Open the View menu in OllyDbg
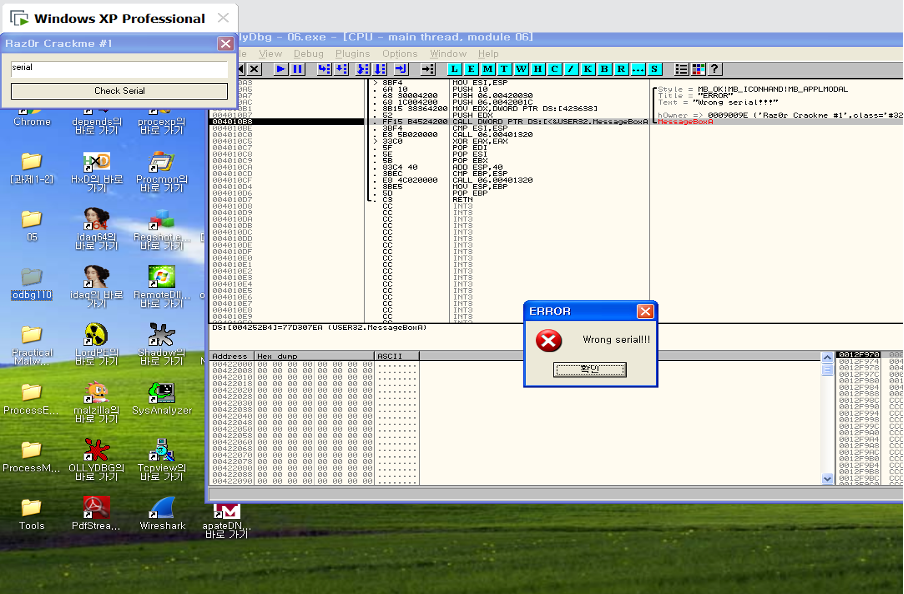Image resolution: width=904 pixels, height=594 pixels. pos(270,54)
